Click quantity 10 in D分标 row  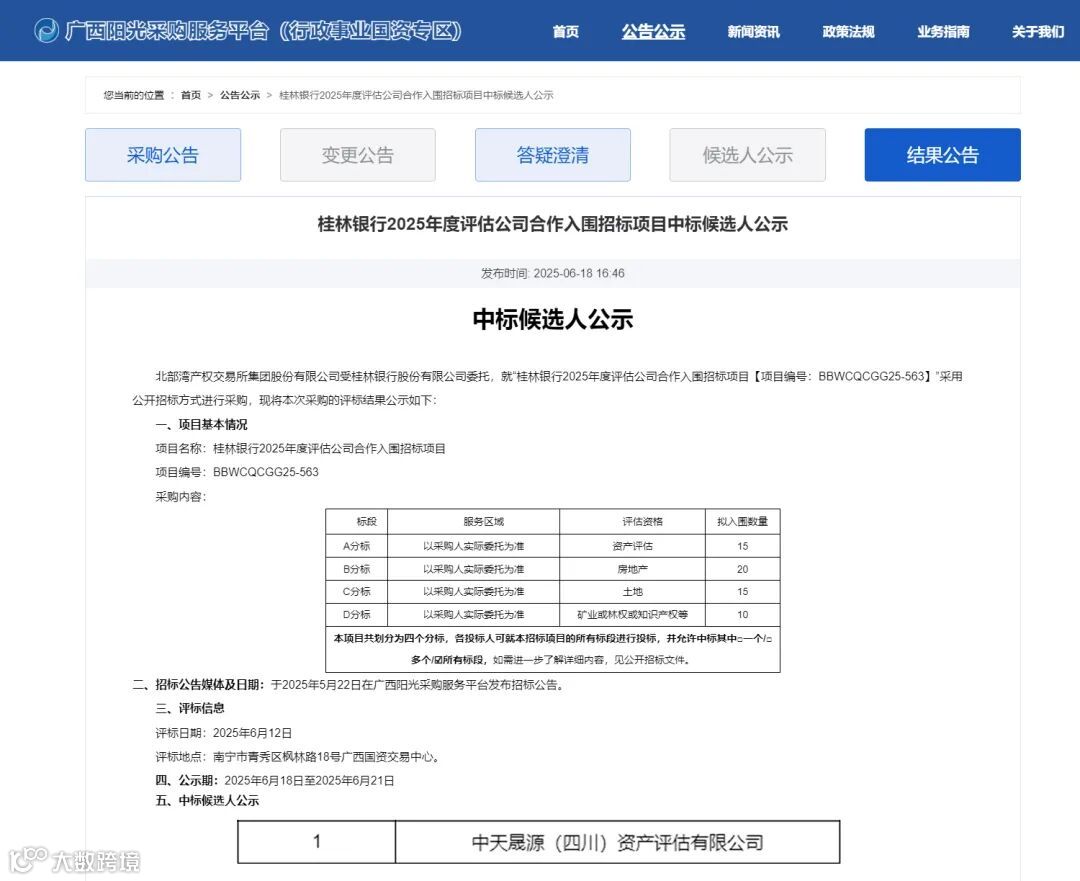[742, 614]
